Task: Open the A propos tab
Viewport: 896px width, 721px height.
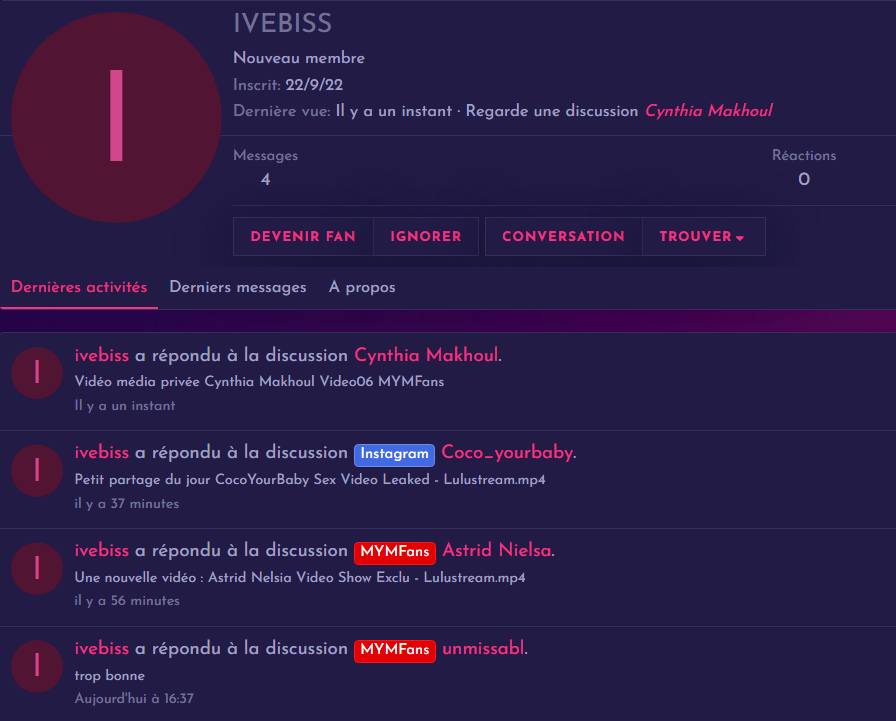Action: (362, 288)
